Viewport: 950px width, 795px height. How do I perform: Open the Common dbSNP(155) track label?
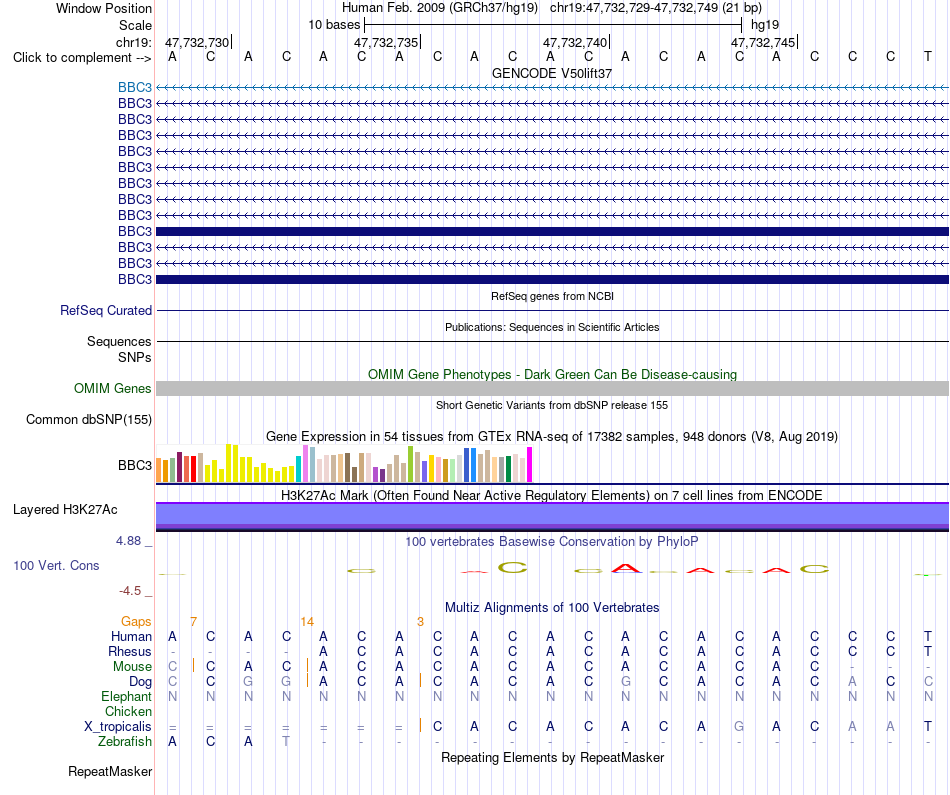pyautogui.click(x=88, y=419)
